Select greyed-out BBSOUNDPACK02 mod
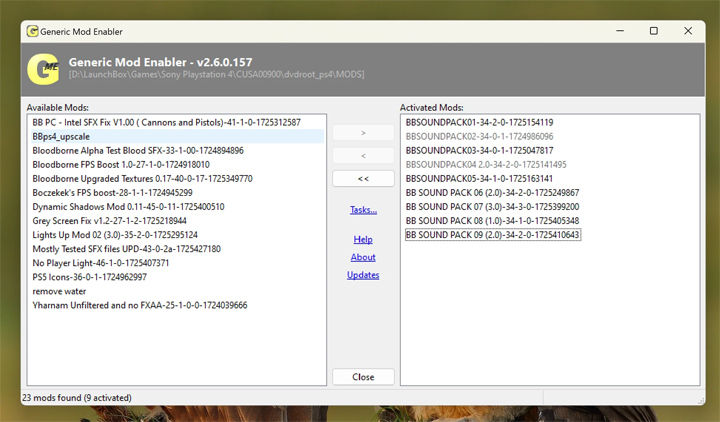Viewport: 720px width, 422px height. click(479, 137)
